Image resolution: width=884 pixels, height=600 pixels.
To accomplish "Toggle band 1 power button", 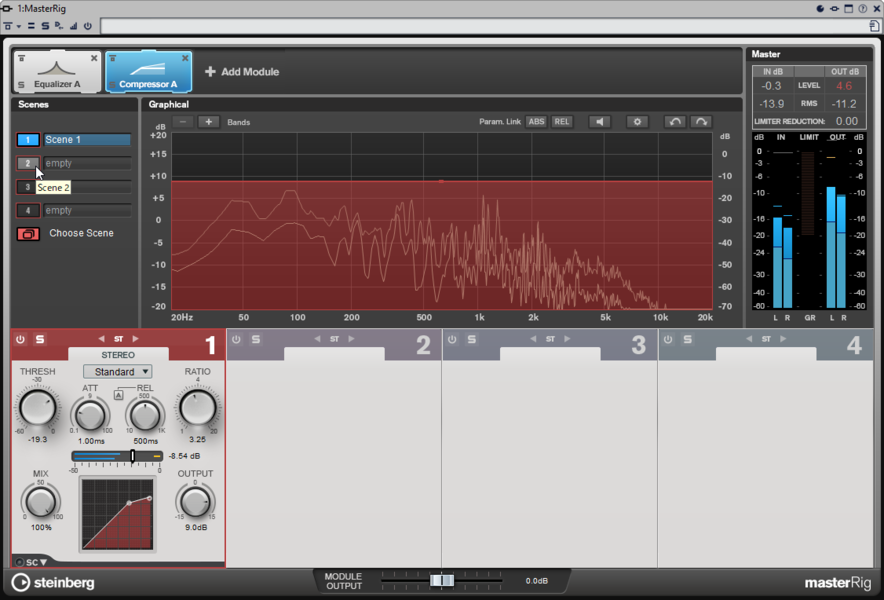I will (20, 339).
